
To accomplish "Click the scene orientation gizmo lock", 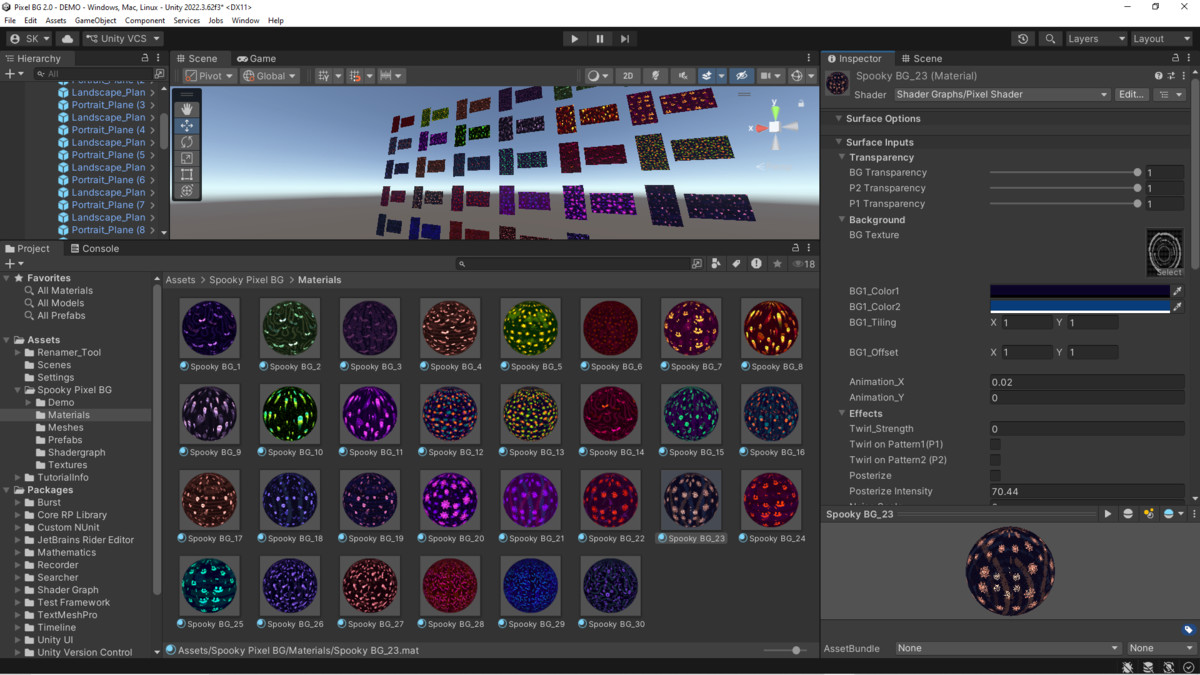I will click(801, 103).
